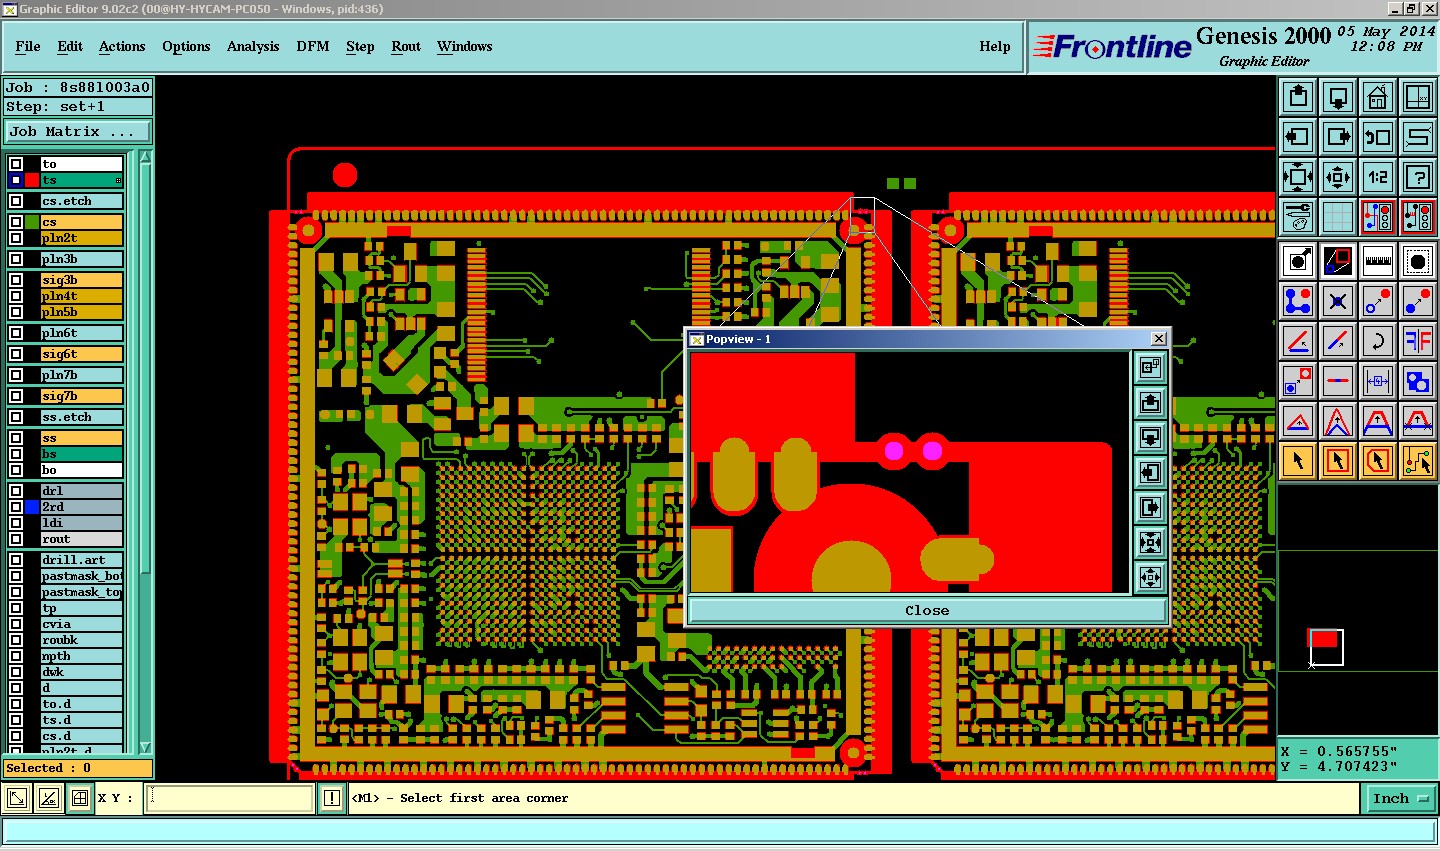The image size is (1440, 851).
Task: Open the Windows menu
Action: point(464,46)
